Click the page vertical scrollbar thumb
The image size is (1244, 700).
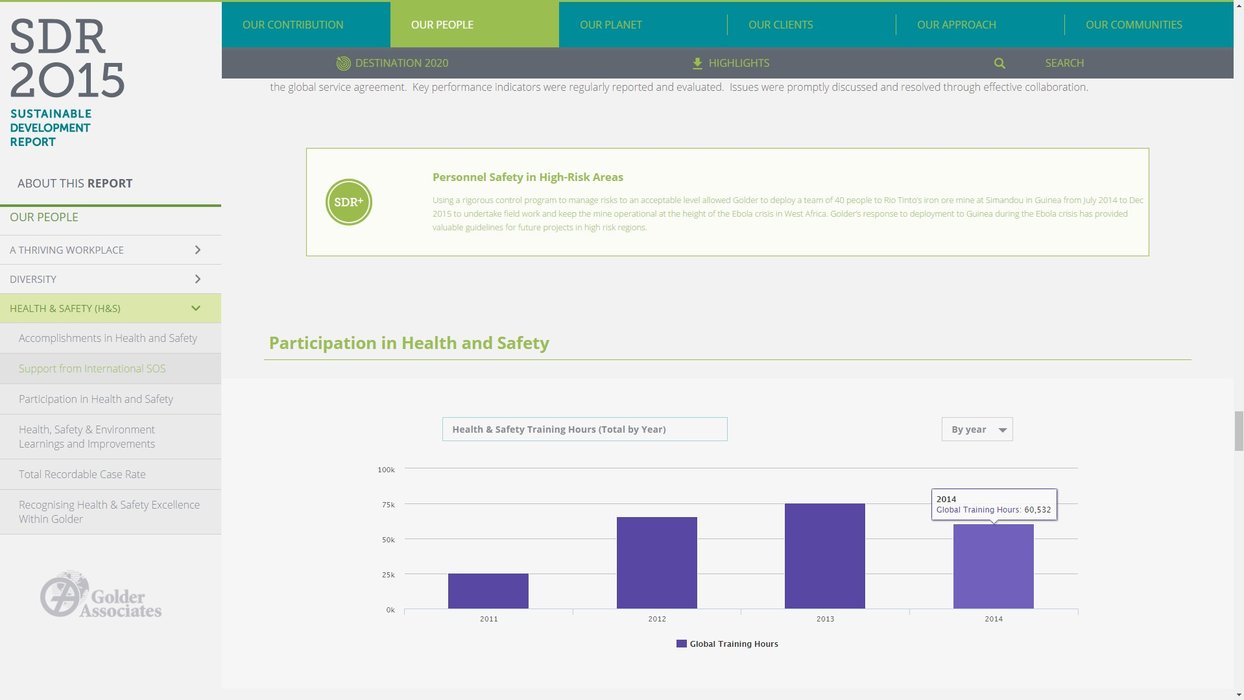[1238, 431]
